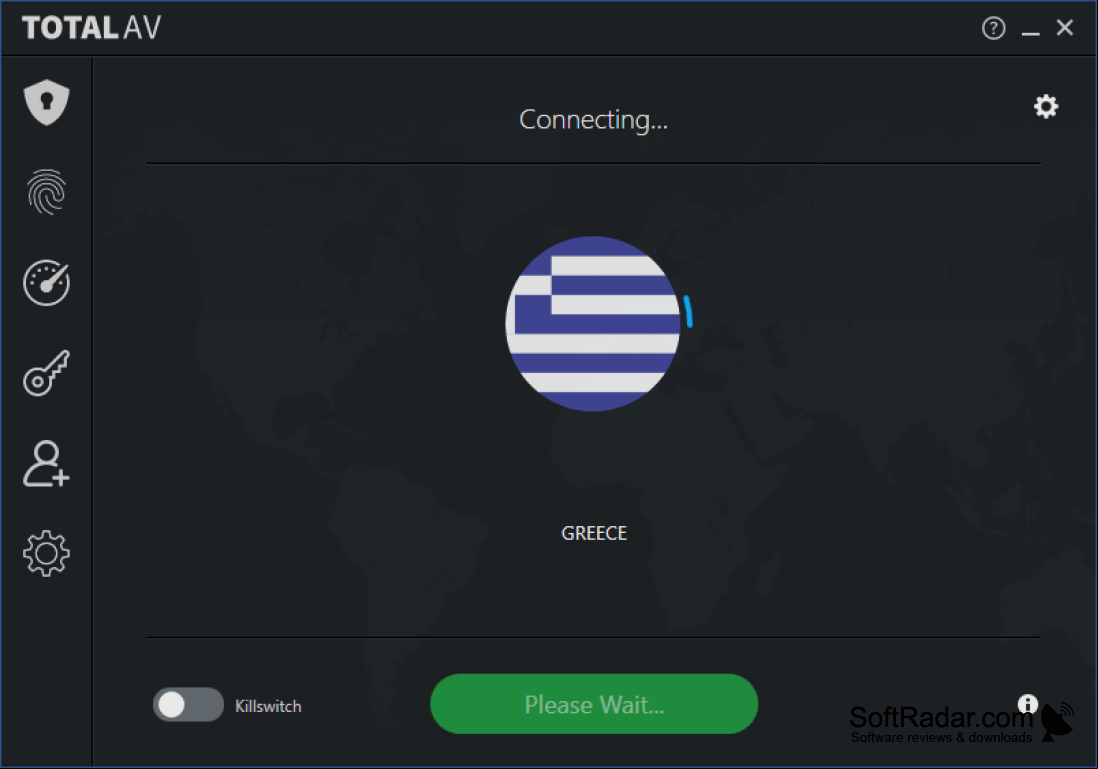The height and width of the screenshot is (769, 1098).
Task: Open the sidebar settings gear
Action: click(x=46, y=553)
